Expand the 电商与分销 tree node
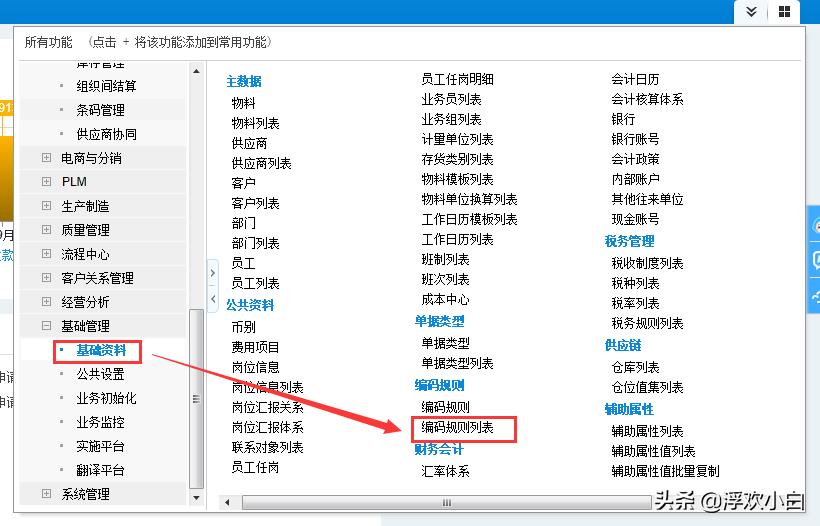Screen dimensions: 820x526 [x=47, y=157]
